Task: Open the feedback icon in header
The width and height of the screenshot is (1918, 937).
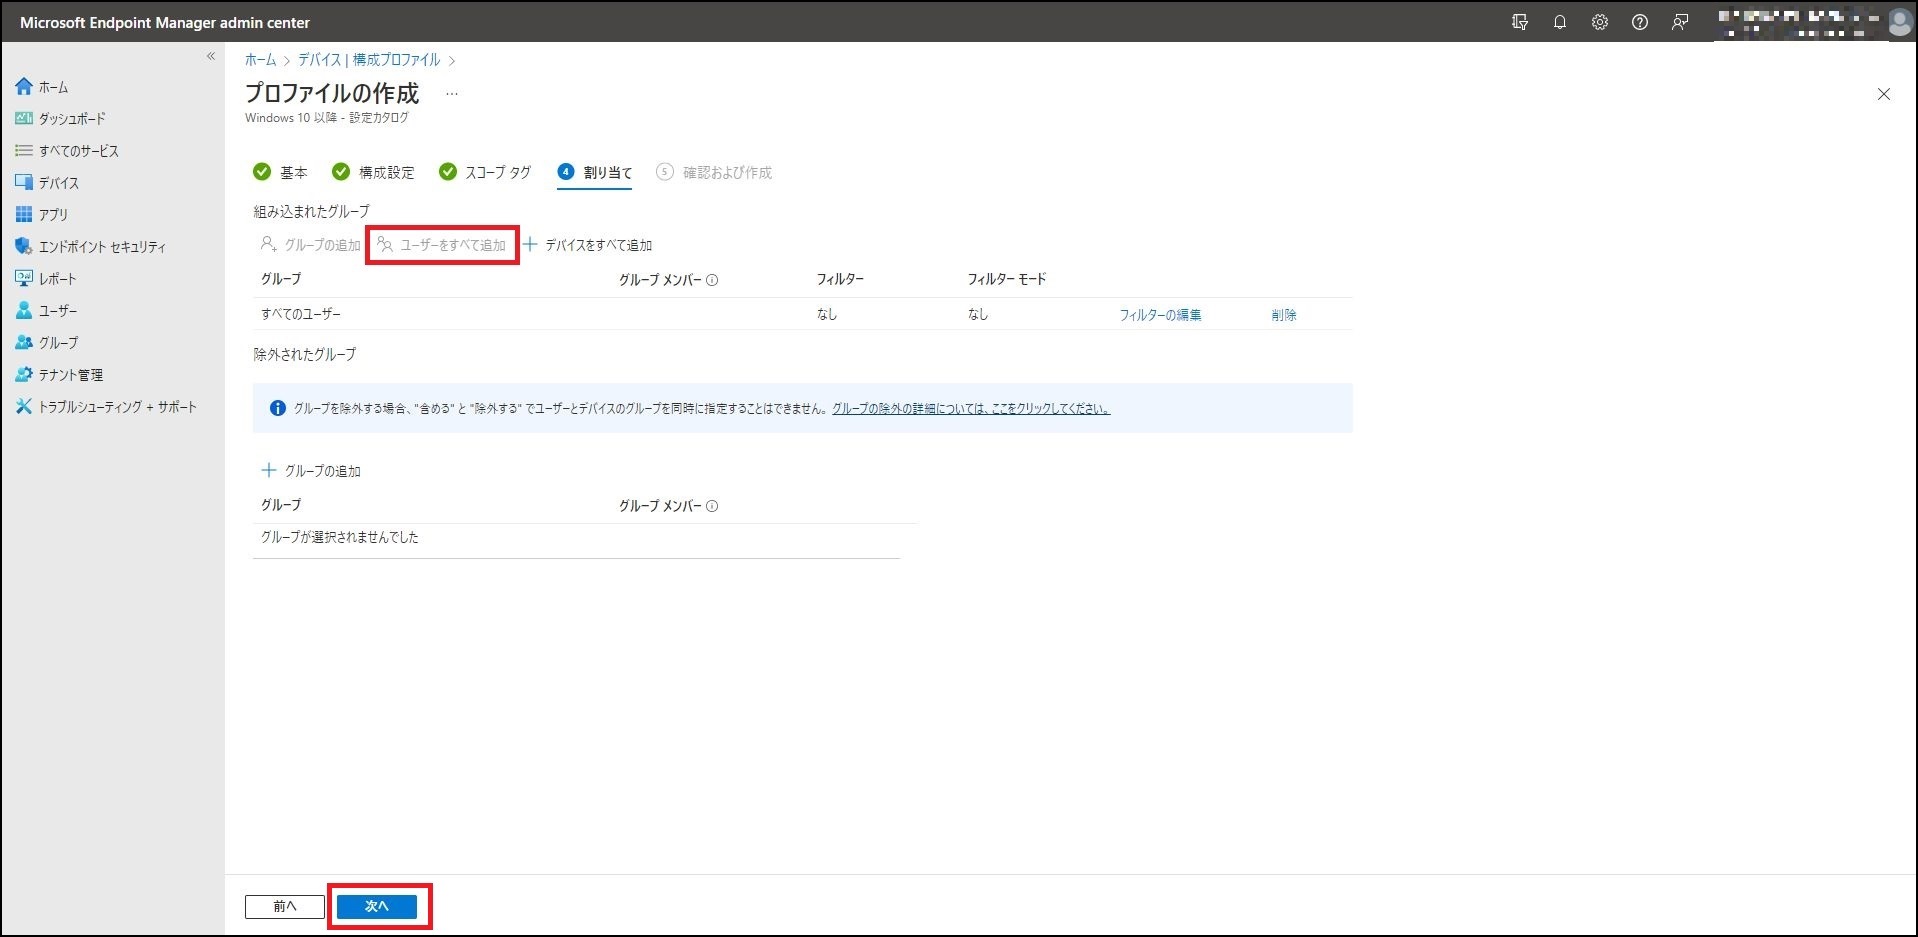Action: tap(1680, 22)
